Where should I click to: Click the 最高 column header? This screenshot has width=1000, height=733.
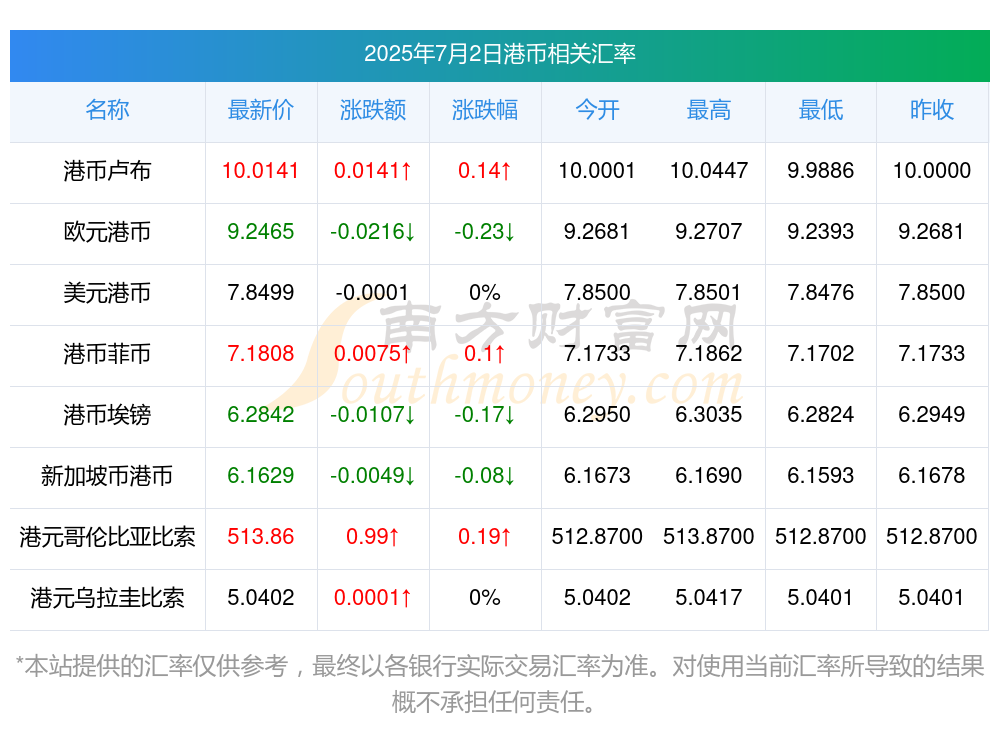(709, 110)
